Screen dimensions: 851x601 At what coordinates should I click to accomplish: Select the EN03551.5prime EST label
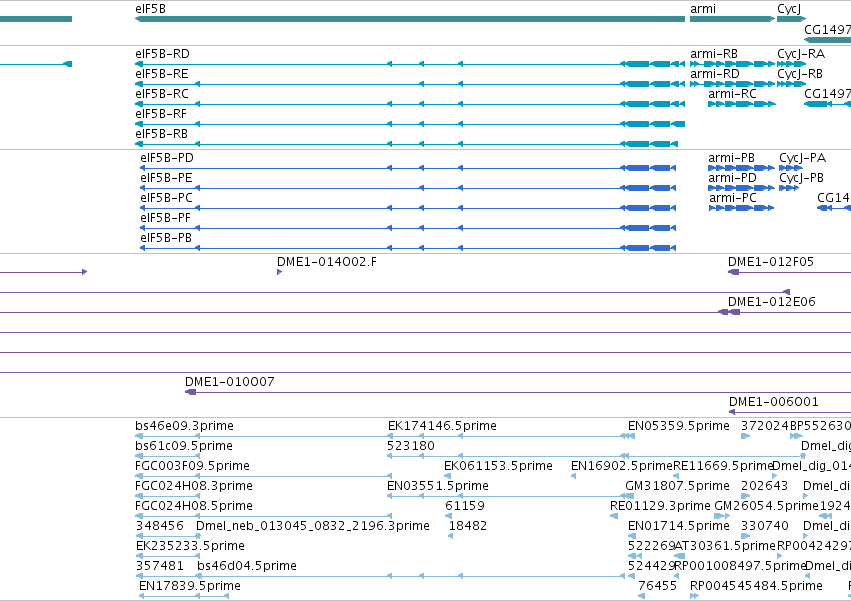pyautogui.click(x=438, y=486)
